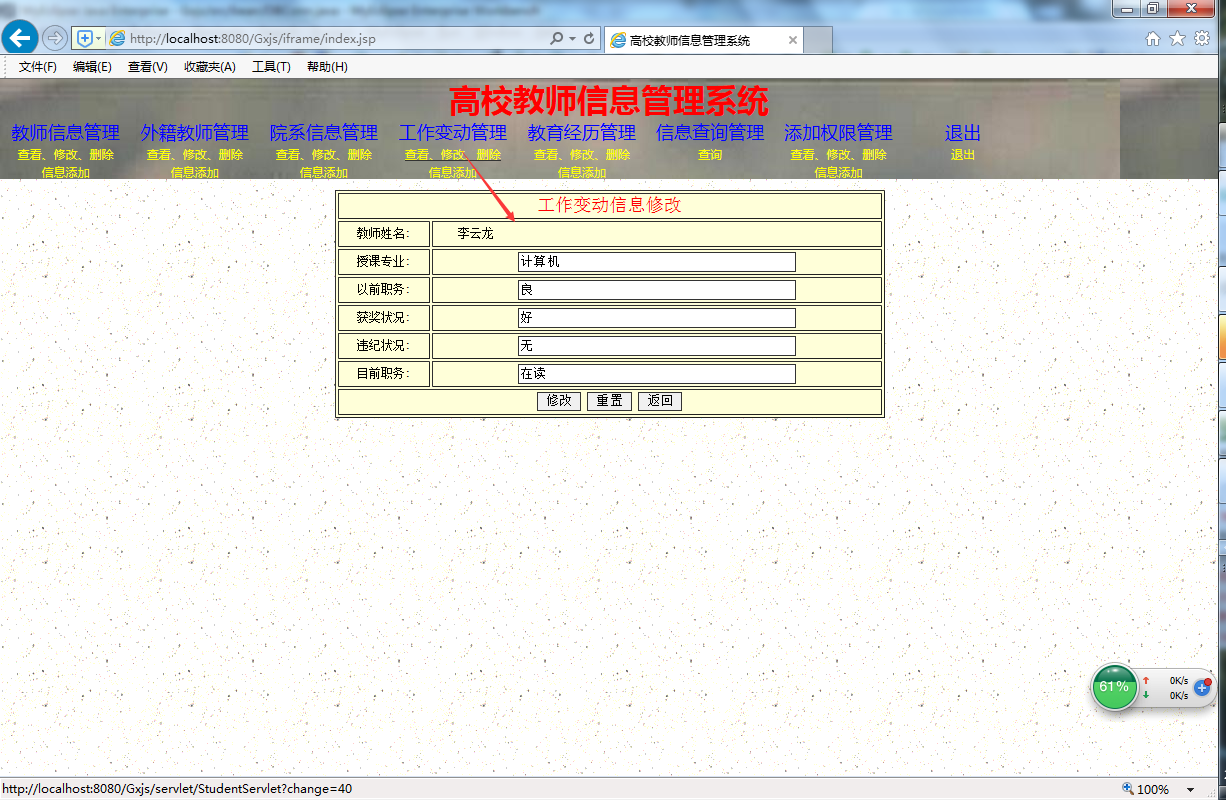
Task: Open 信息添加 under 外籍教师管理
Action: click(194, 172)
